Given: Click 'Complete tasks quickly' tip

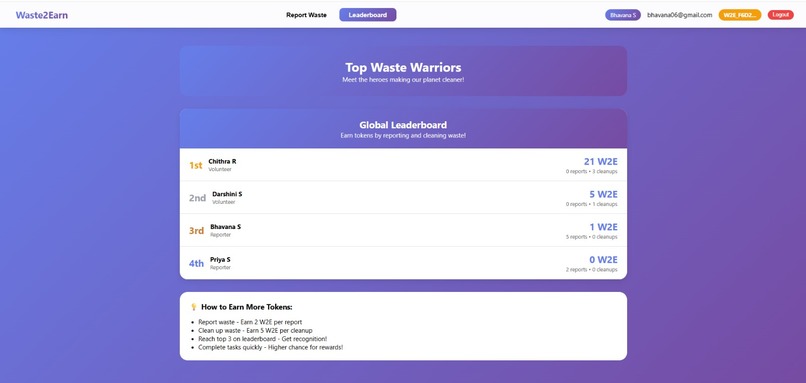Looking at the screenshot, I should click(x=270, y=348).
